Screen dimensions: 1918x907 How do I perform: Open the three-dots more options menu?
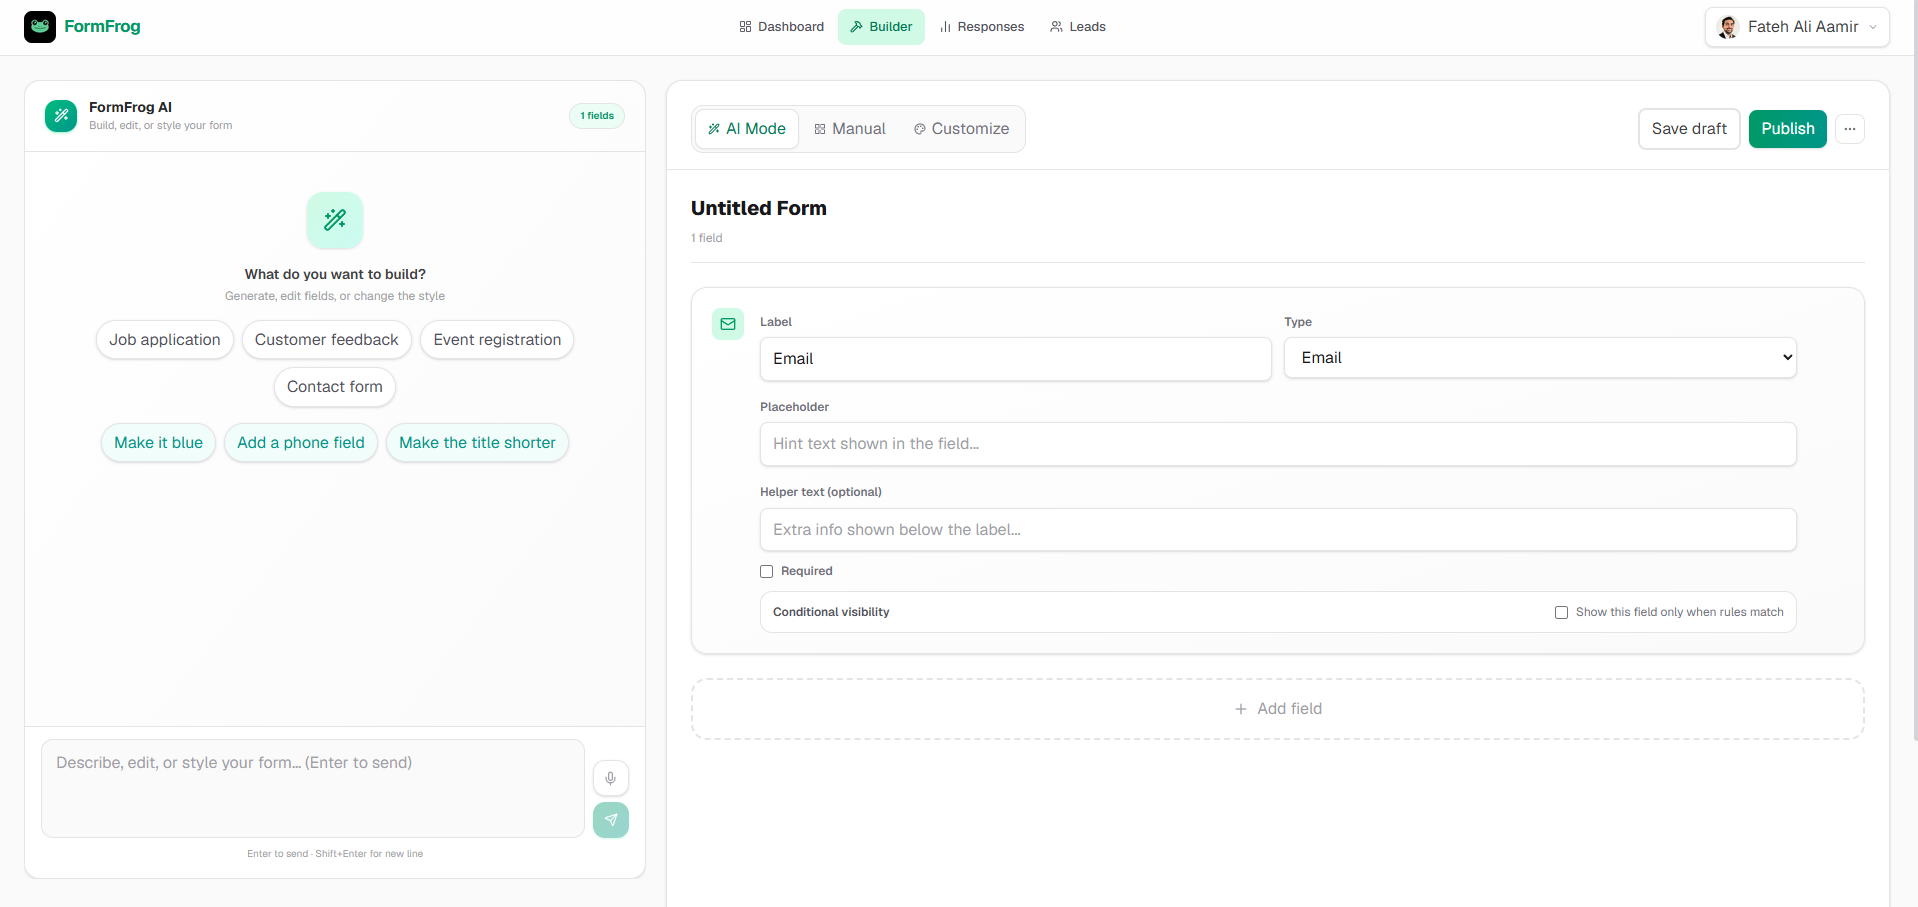point(1850,129)
